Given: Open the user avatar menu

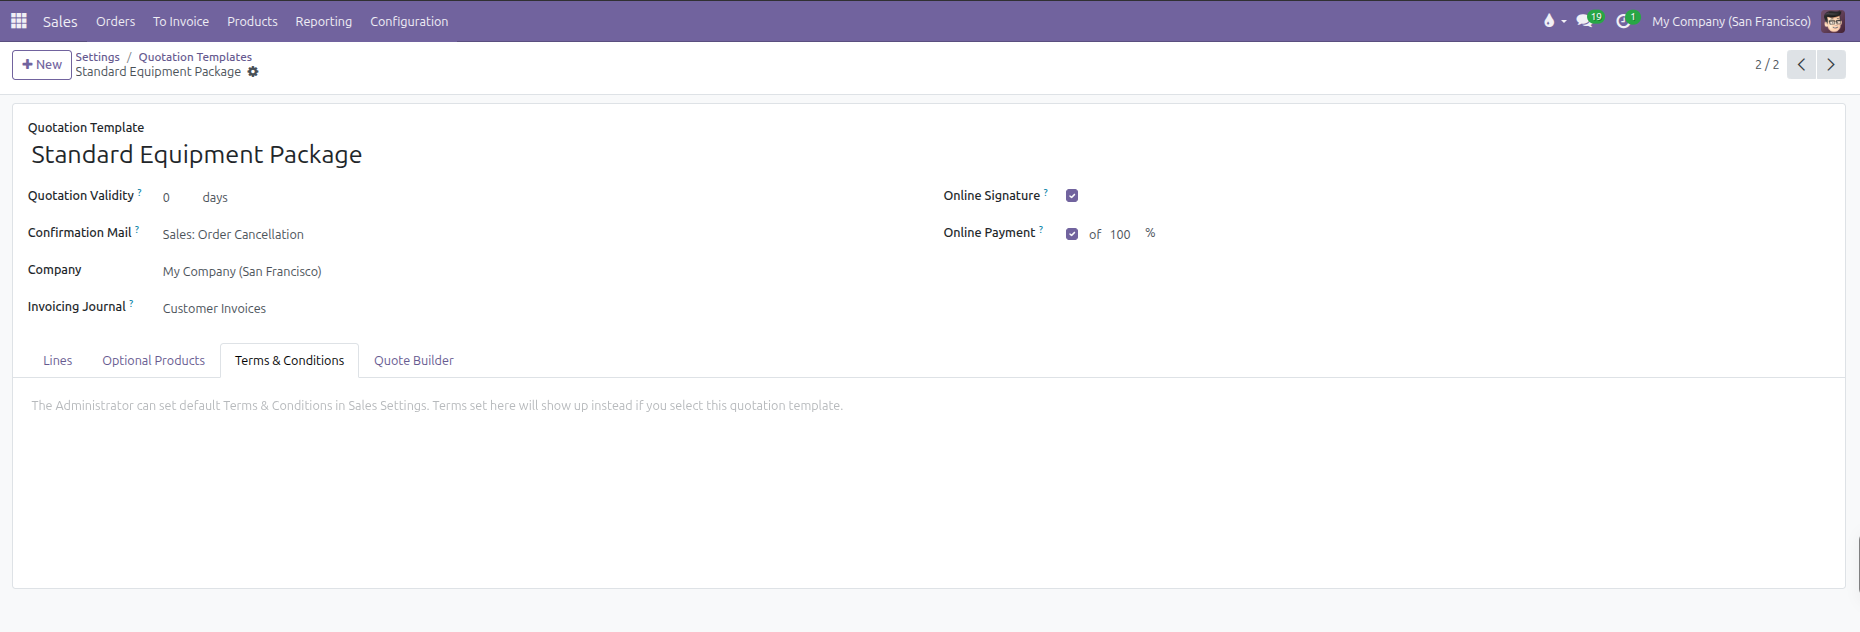Looking at the screenshot, I should (x=1833, y=21).
